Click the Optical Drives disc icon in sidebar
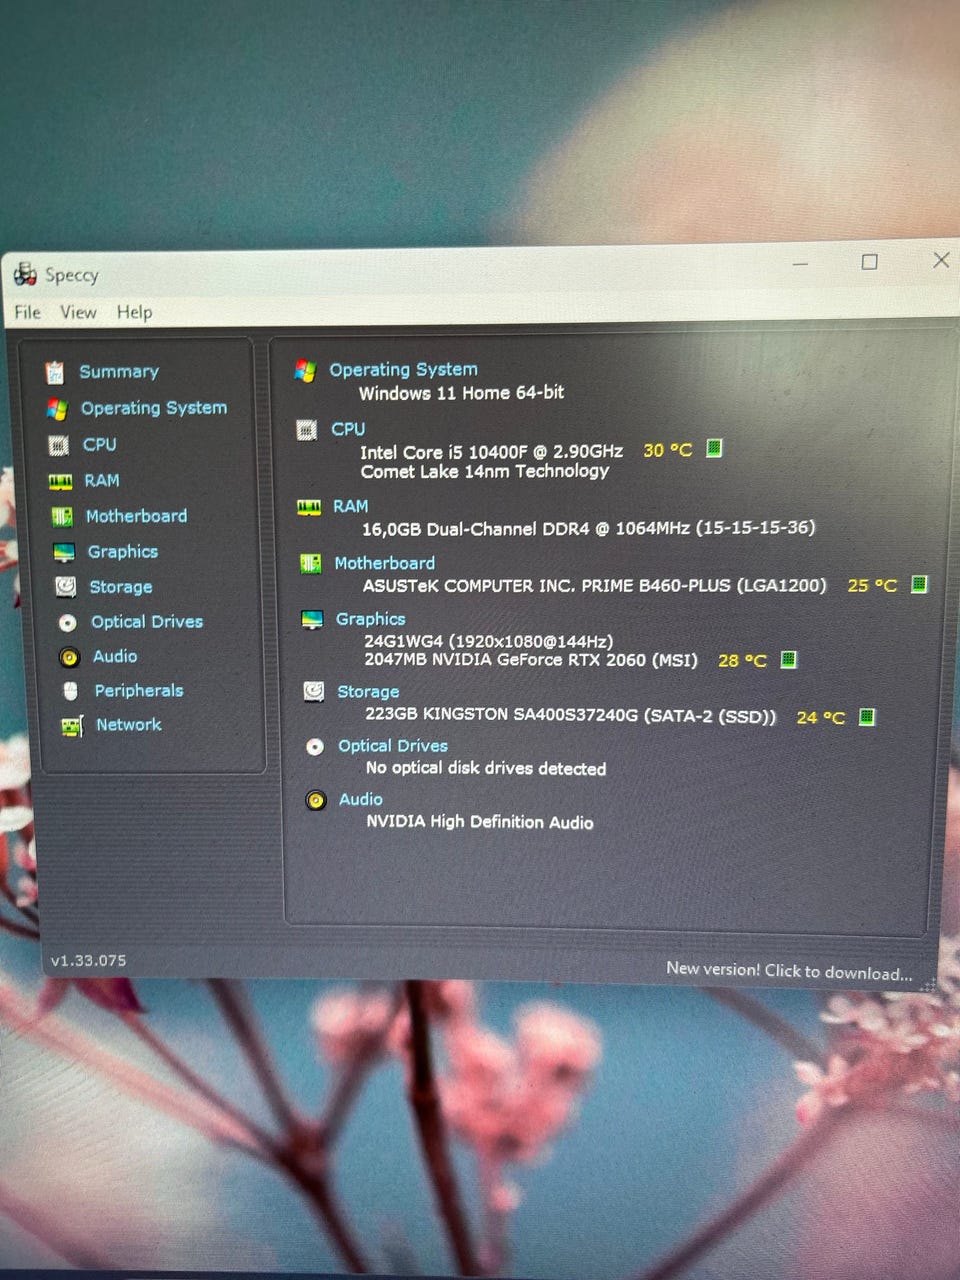Viewport: 960px width, 1280px height. (x=67, y=623)
